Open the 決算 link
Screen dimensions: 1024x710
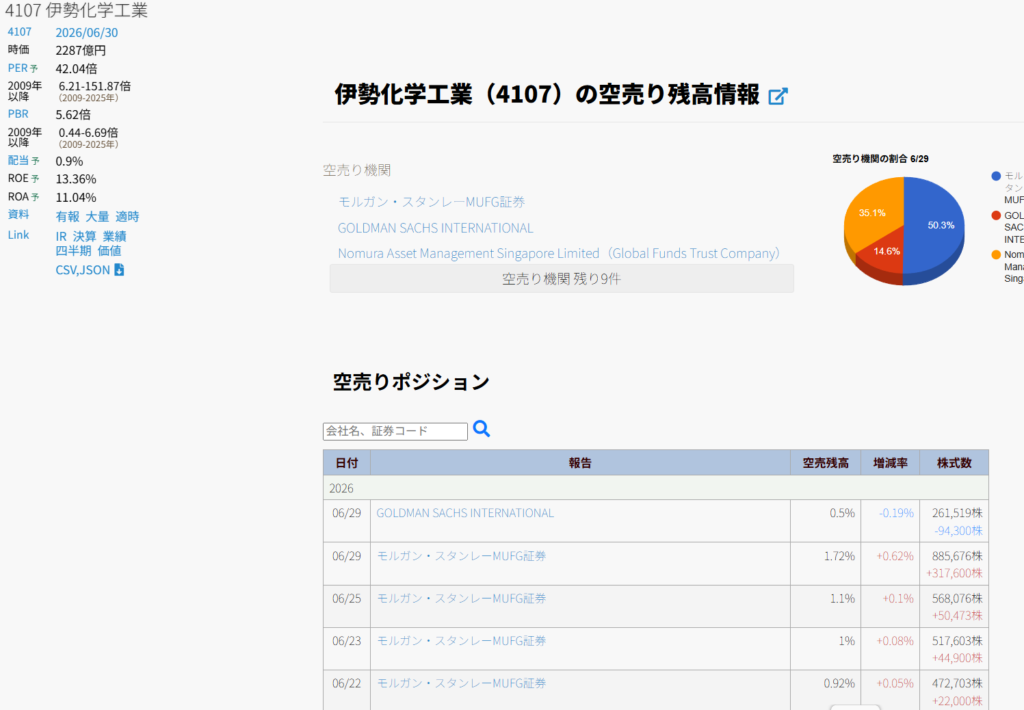[x=84, y=236]
